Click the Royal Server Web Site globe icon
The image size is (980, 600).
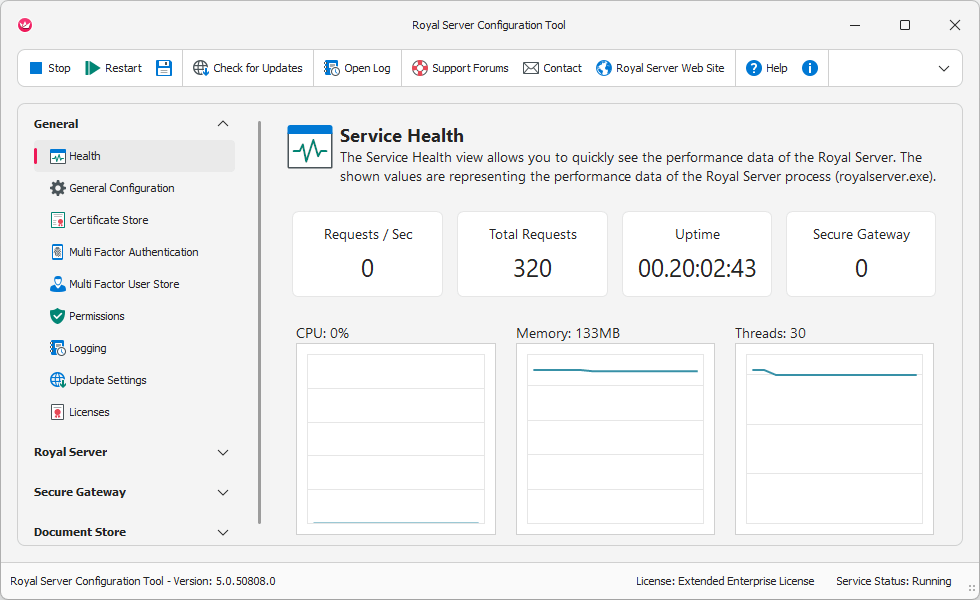pyautogui.click(x=604, y=68)
